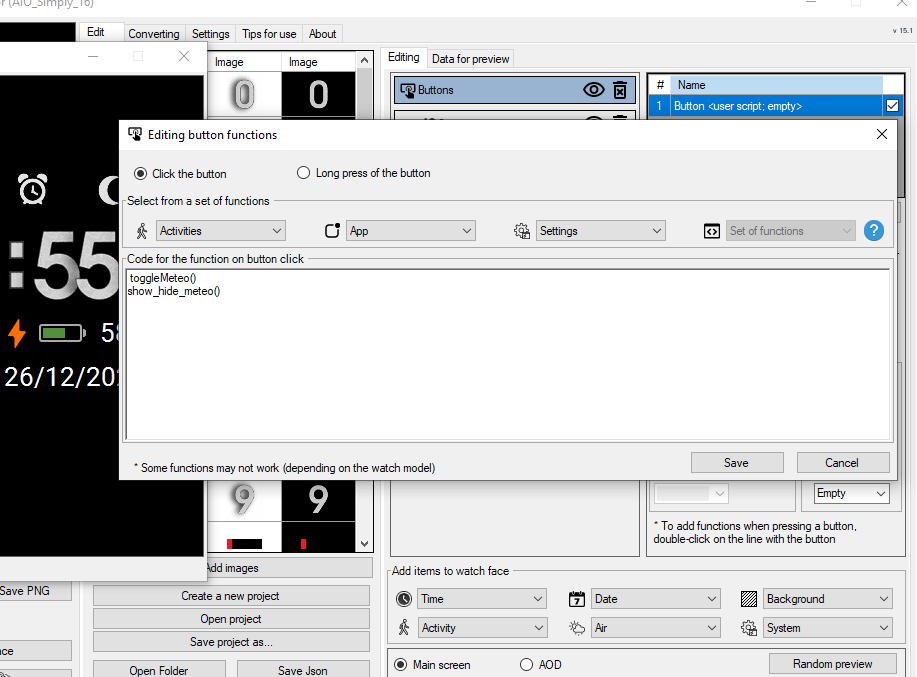This screenshot has width=917, height=677.
Task: Select white-background digit 0 image thumbnail
Action: pyautogui.click(x=244, y=94)
